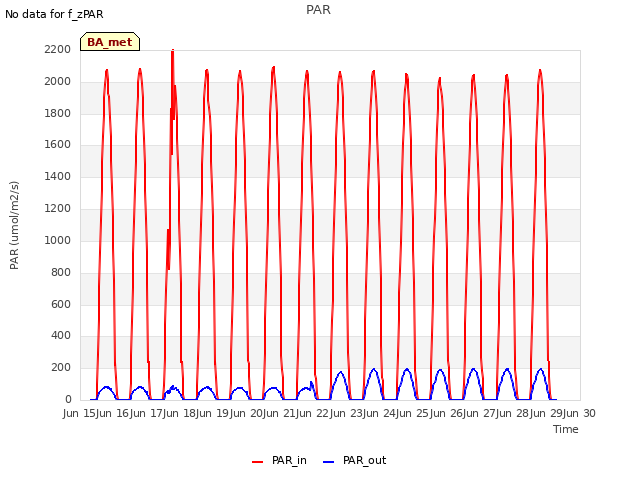This screenshot has height=480, width=640.
Task: Click the Jun 20 x-axis tick label
Action: tap(247, 413)
